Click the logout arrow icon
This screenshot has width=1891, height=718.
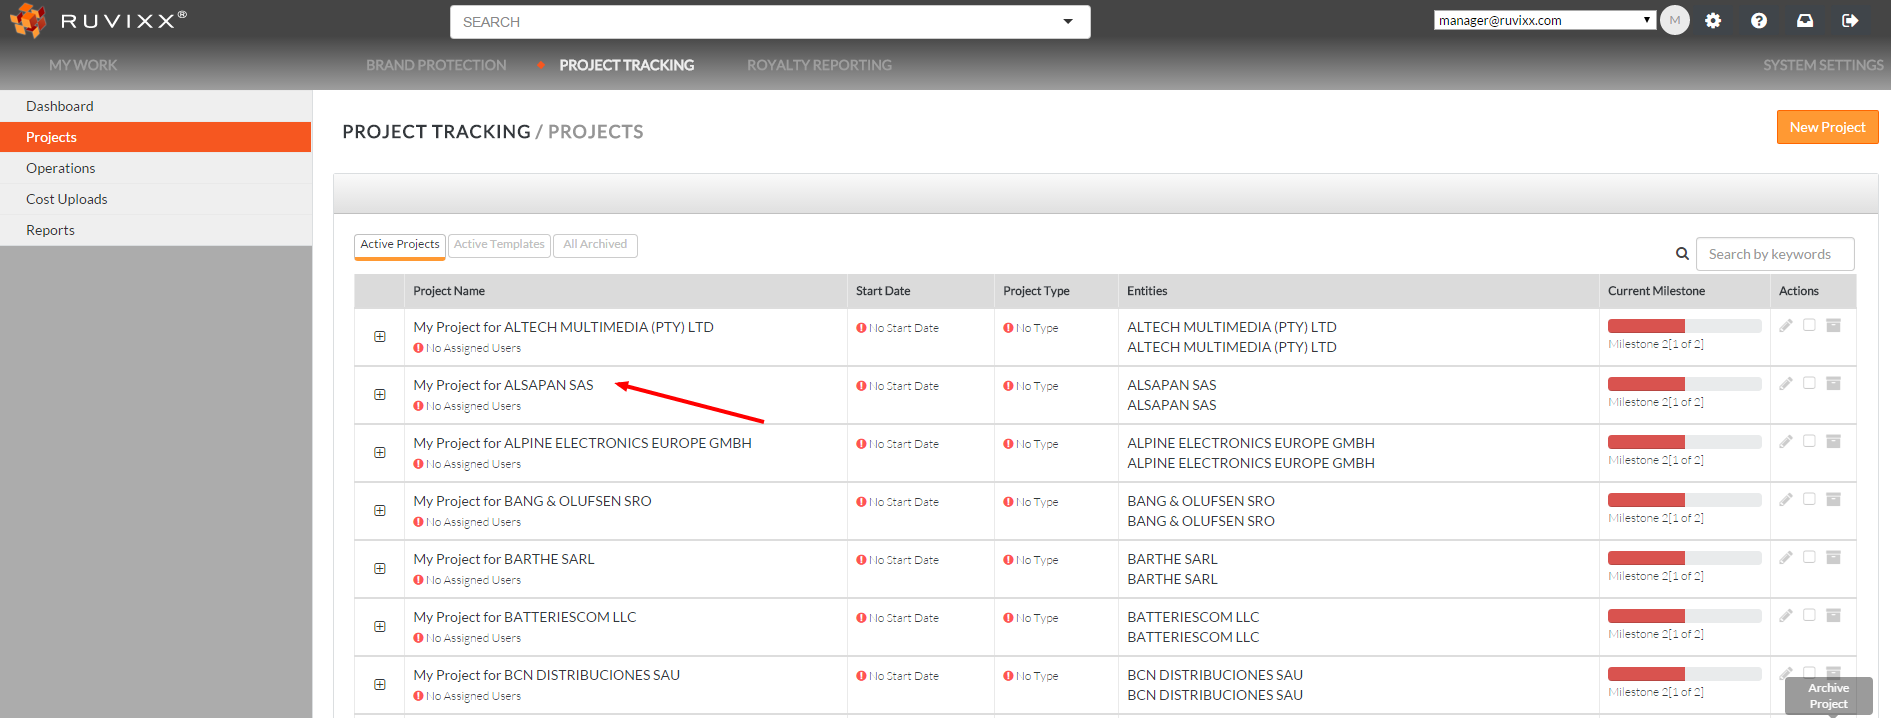(x=1850, y=21)
